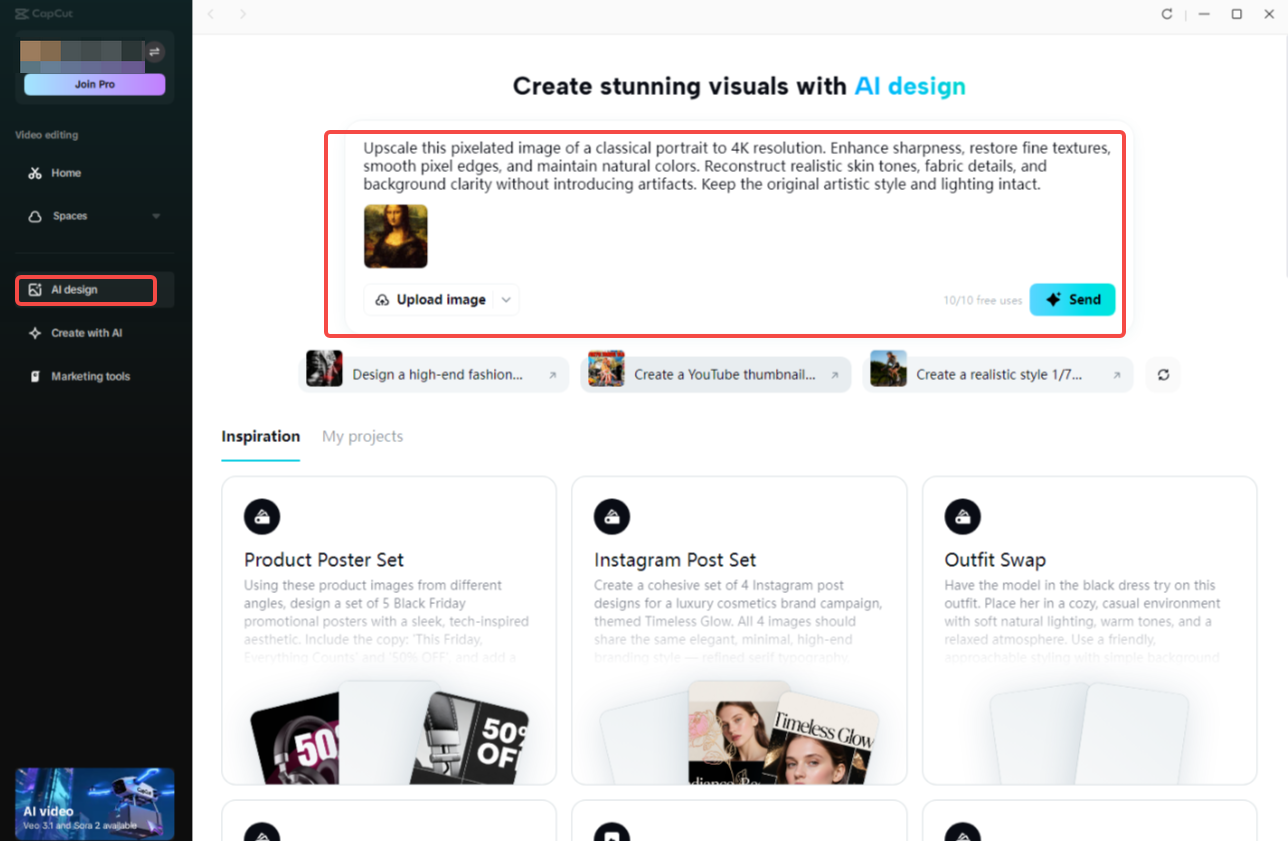Switch to the Inspiration tab
1288x841 pixels.
pos(261,436)
